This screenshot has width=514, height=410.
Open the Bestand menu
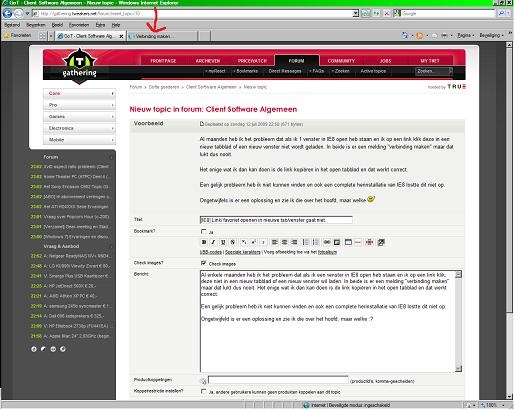coord(12,25)
